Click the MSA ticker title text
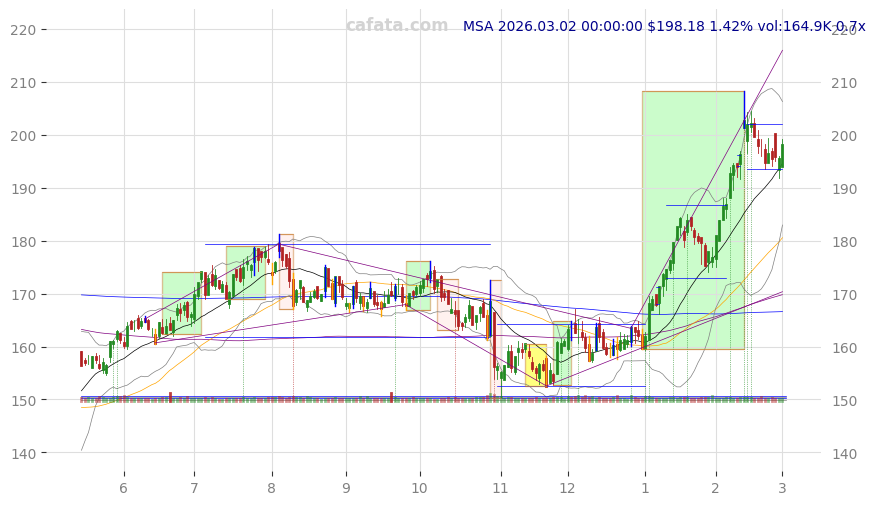Viewport: 876px width, 505px height. click(x=477, y=27)
